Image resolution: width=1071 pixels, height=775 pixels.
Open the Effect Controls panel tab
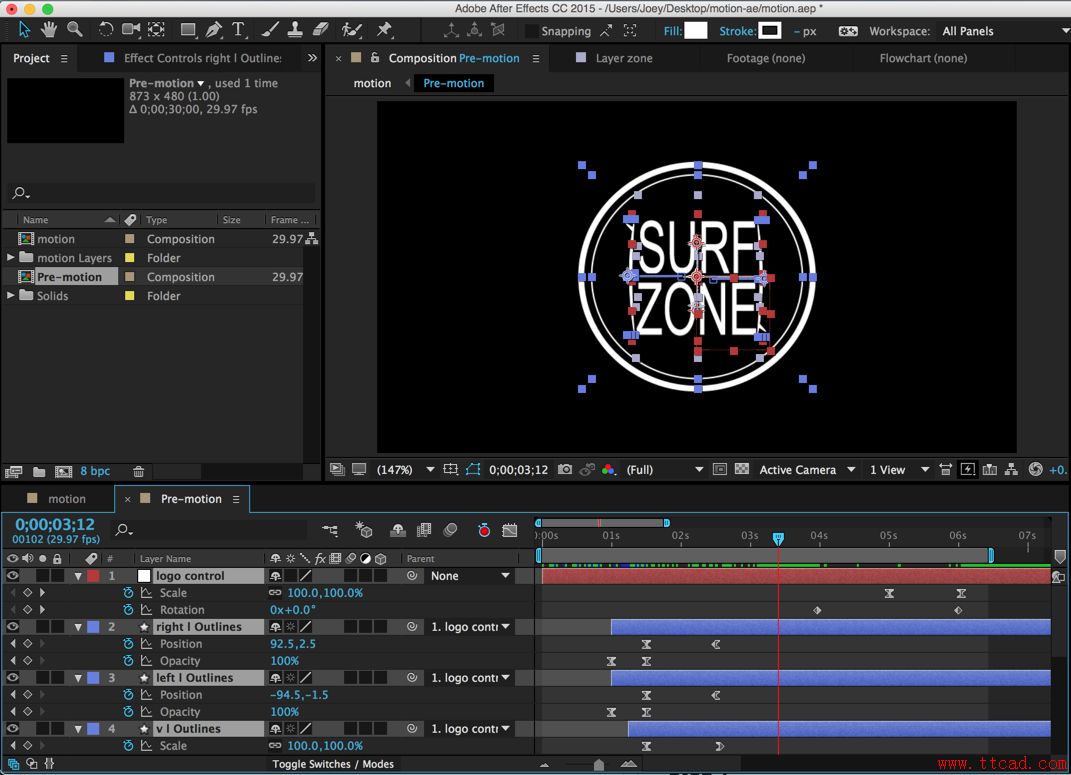click(x=202, y=58)
